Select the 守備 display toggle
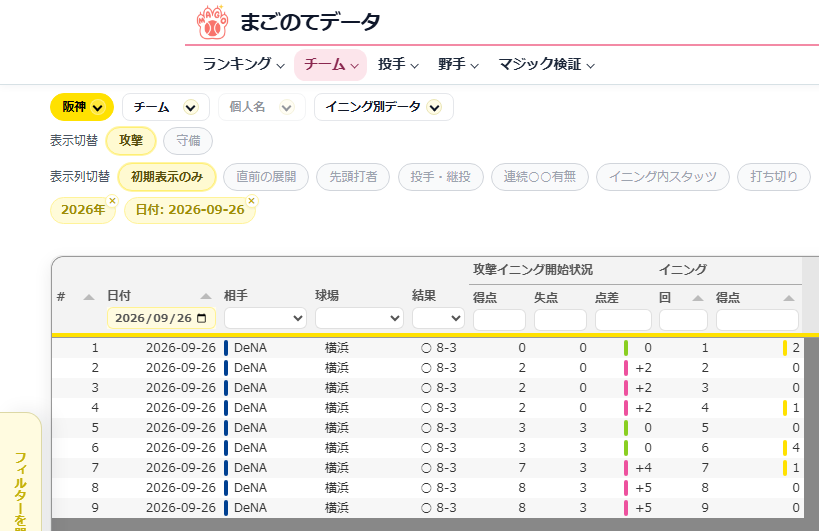 [x=188, y=140]
